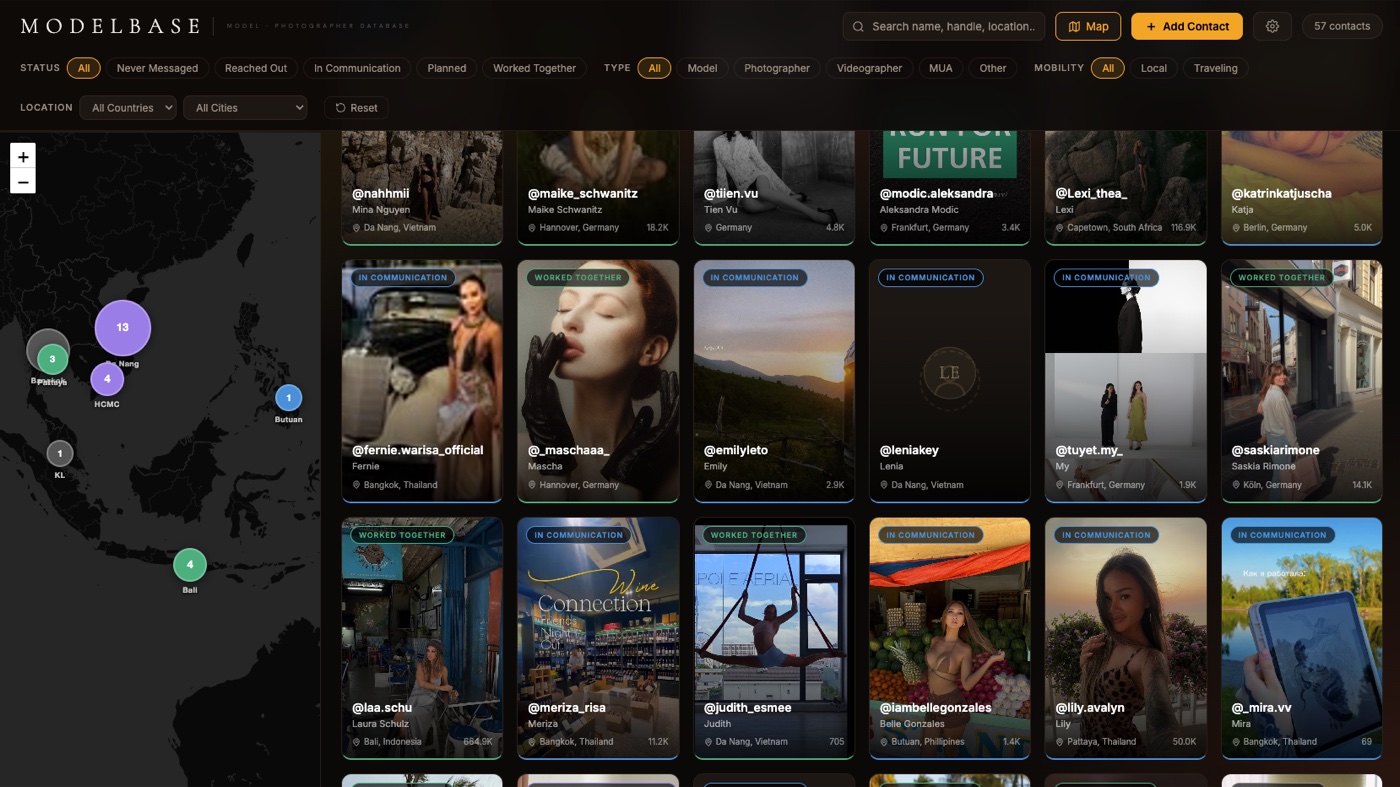Select the Butuan map marker
Viewport: 1400px width, 787px height.
click(288, 398)
